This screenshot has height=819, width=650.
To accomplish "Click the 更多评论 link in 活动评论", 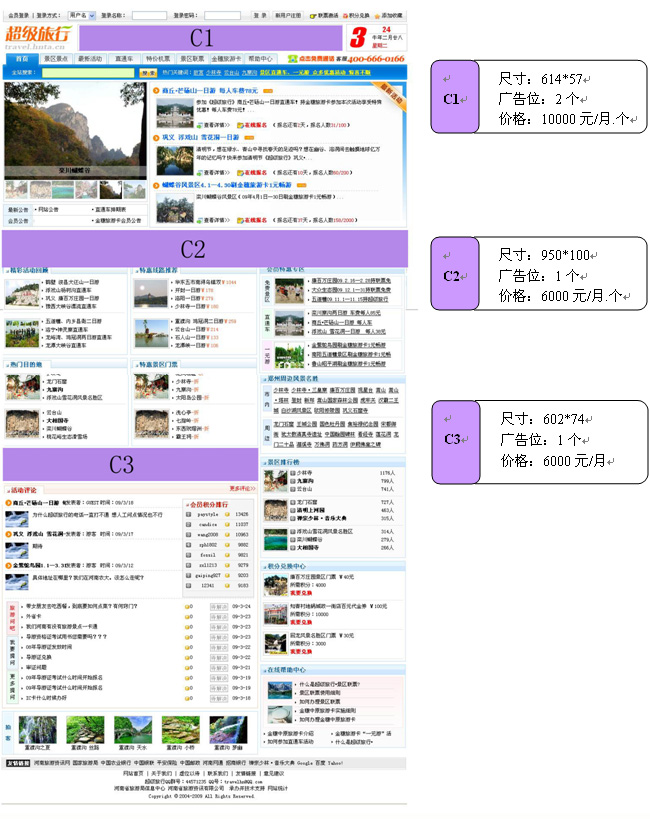I will (242, 489).
